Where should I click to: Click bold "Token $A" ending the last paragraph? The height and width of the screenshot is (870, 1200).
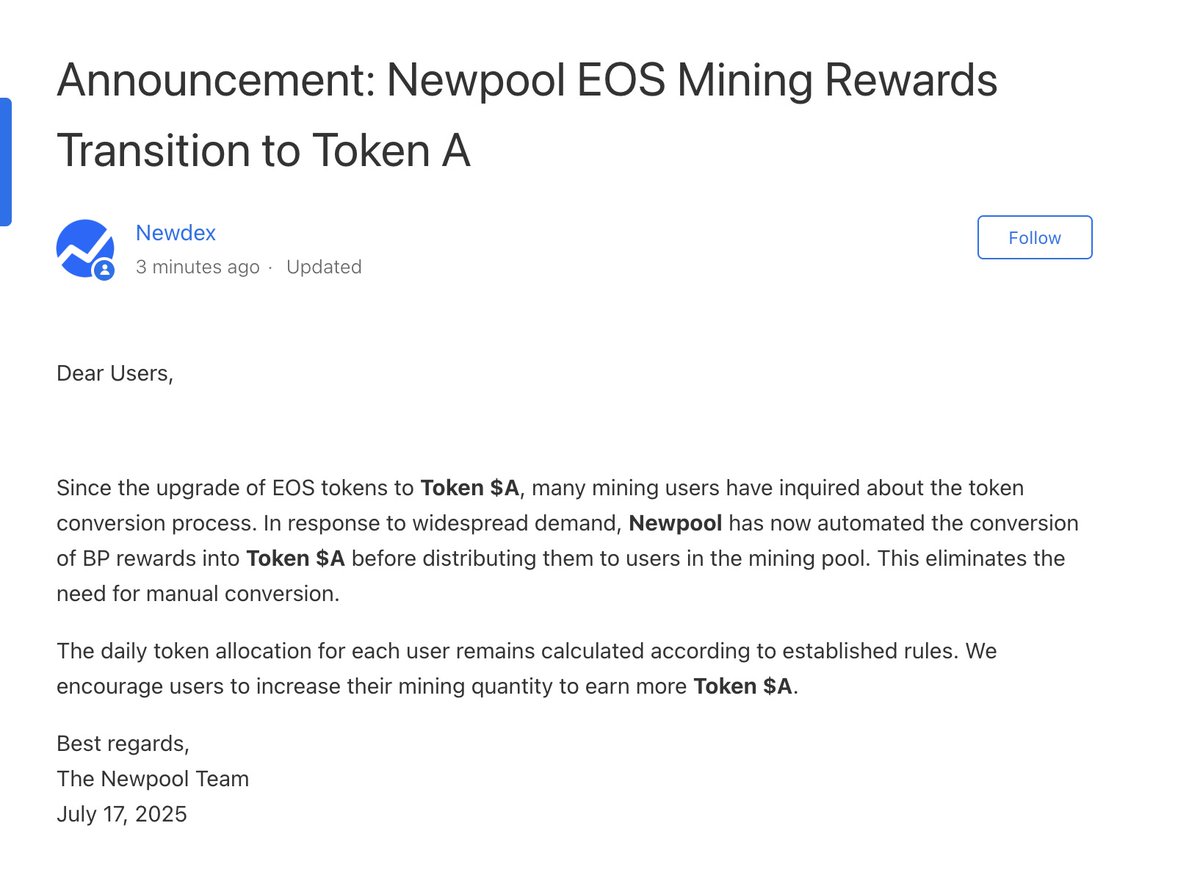coord(744,686)
